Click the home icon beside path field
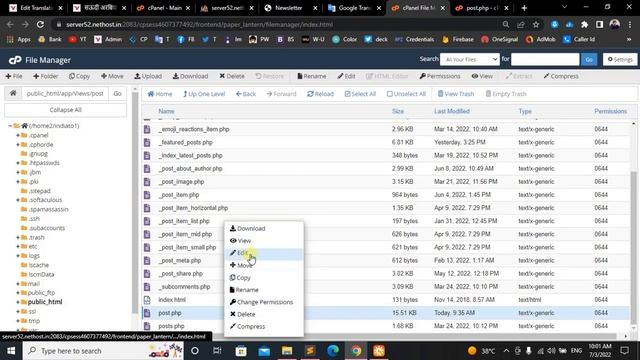Viewport: 640px width, 360px height. tap(13, 93)
